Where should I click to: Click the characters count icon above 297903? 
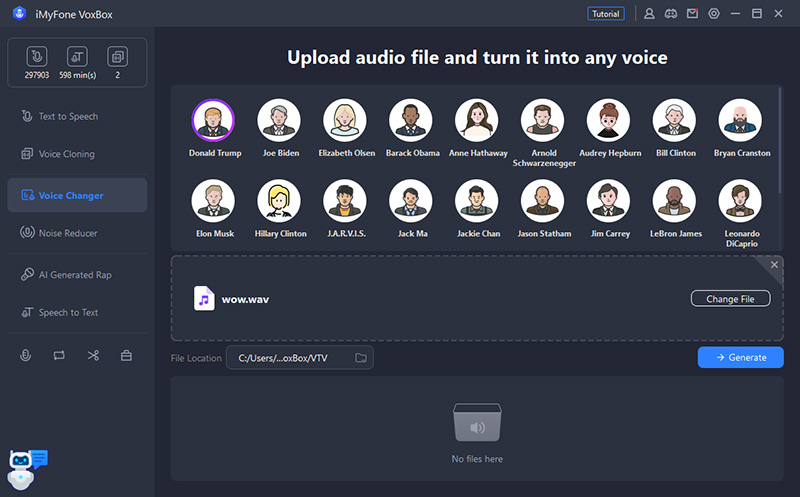37,57
